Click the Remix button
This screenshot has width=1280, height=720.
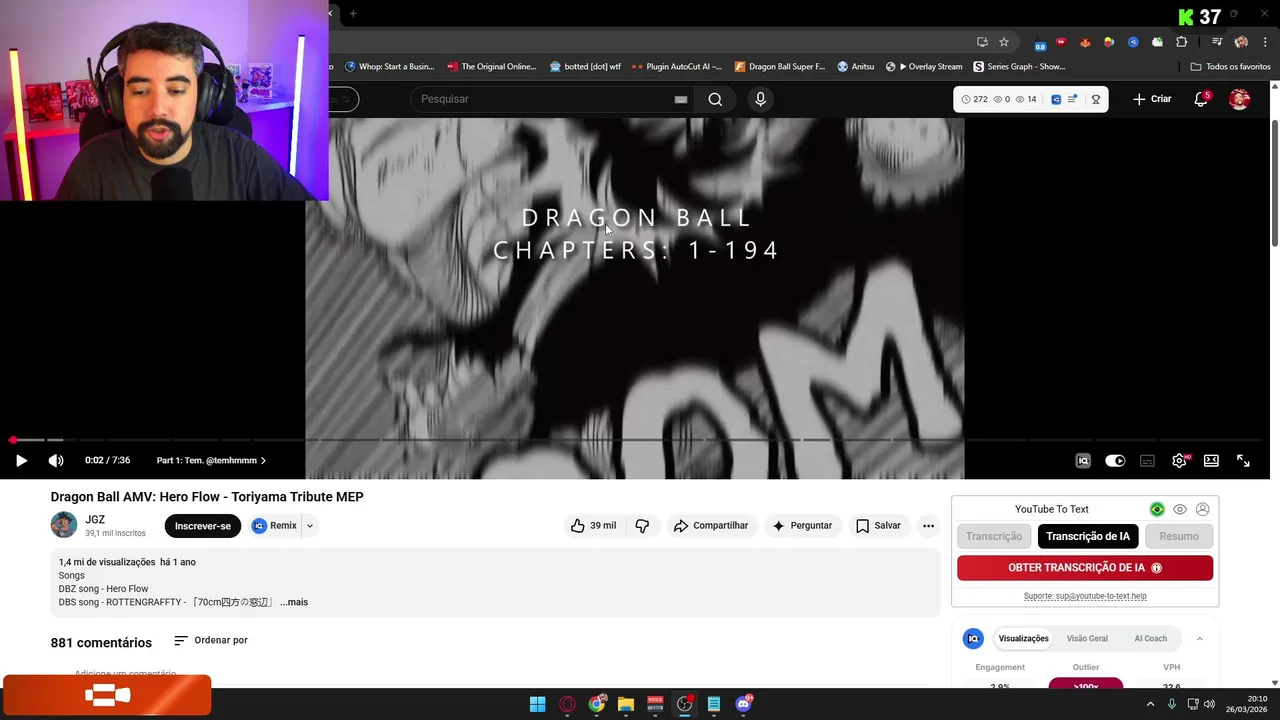274,526
